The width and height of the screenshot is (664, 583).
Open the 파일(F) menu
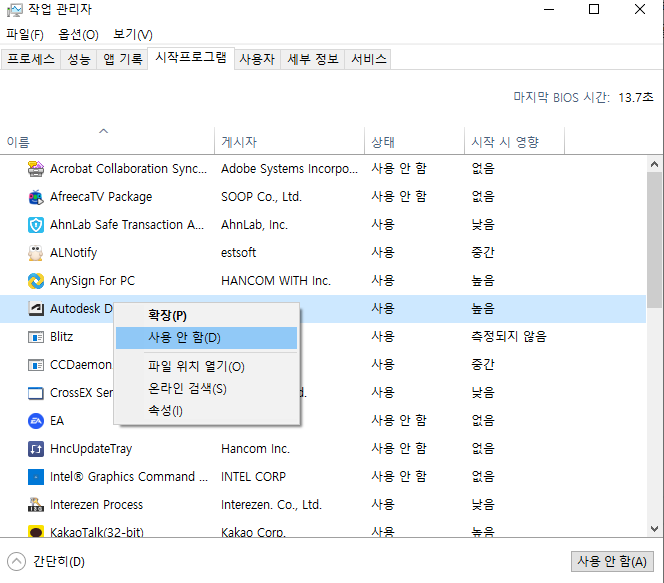pos(25,34)
